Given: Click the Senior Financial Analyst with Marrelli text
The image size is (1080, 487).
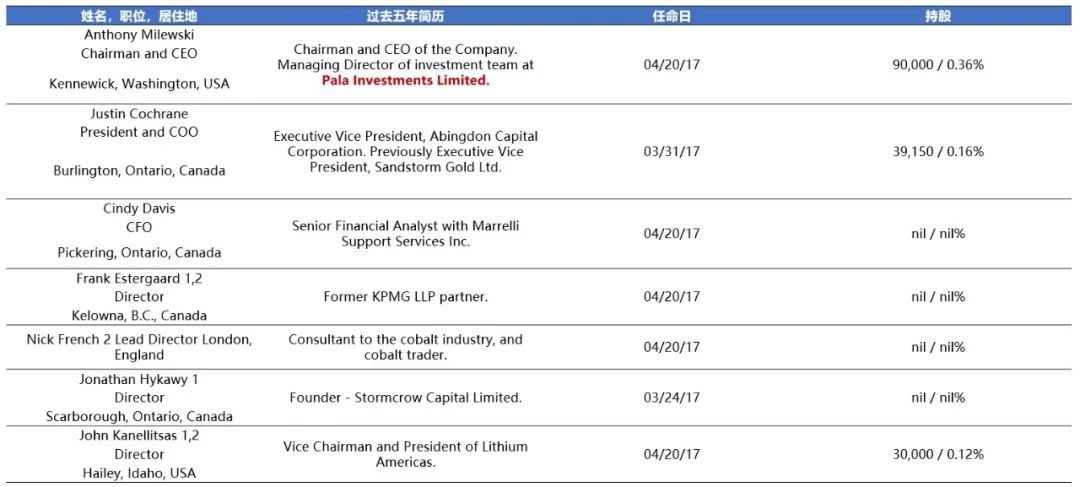Looking at the screenshot, I should [x=405, y=226].
